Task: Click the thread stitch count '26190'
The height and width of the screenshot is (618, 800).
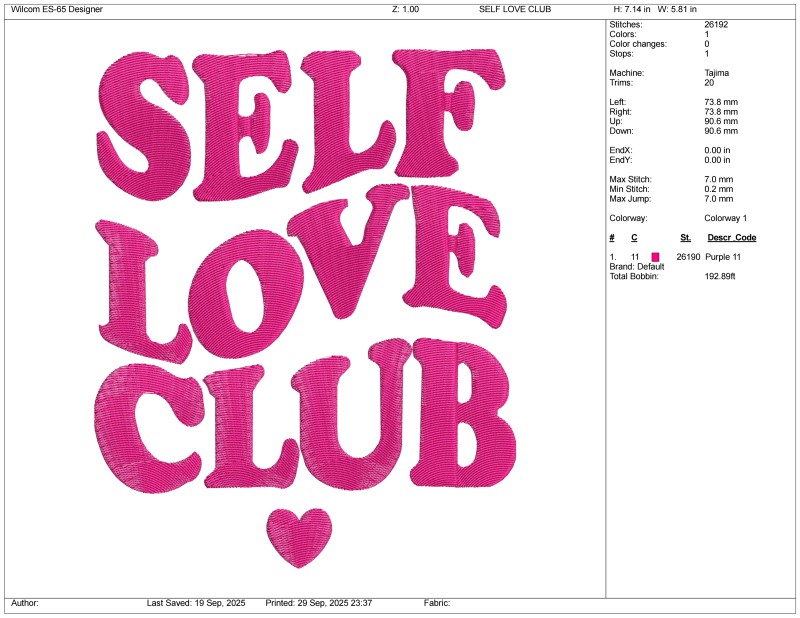Action: point(688,257)
